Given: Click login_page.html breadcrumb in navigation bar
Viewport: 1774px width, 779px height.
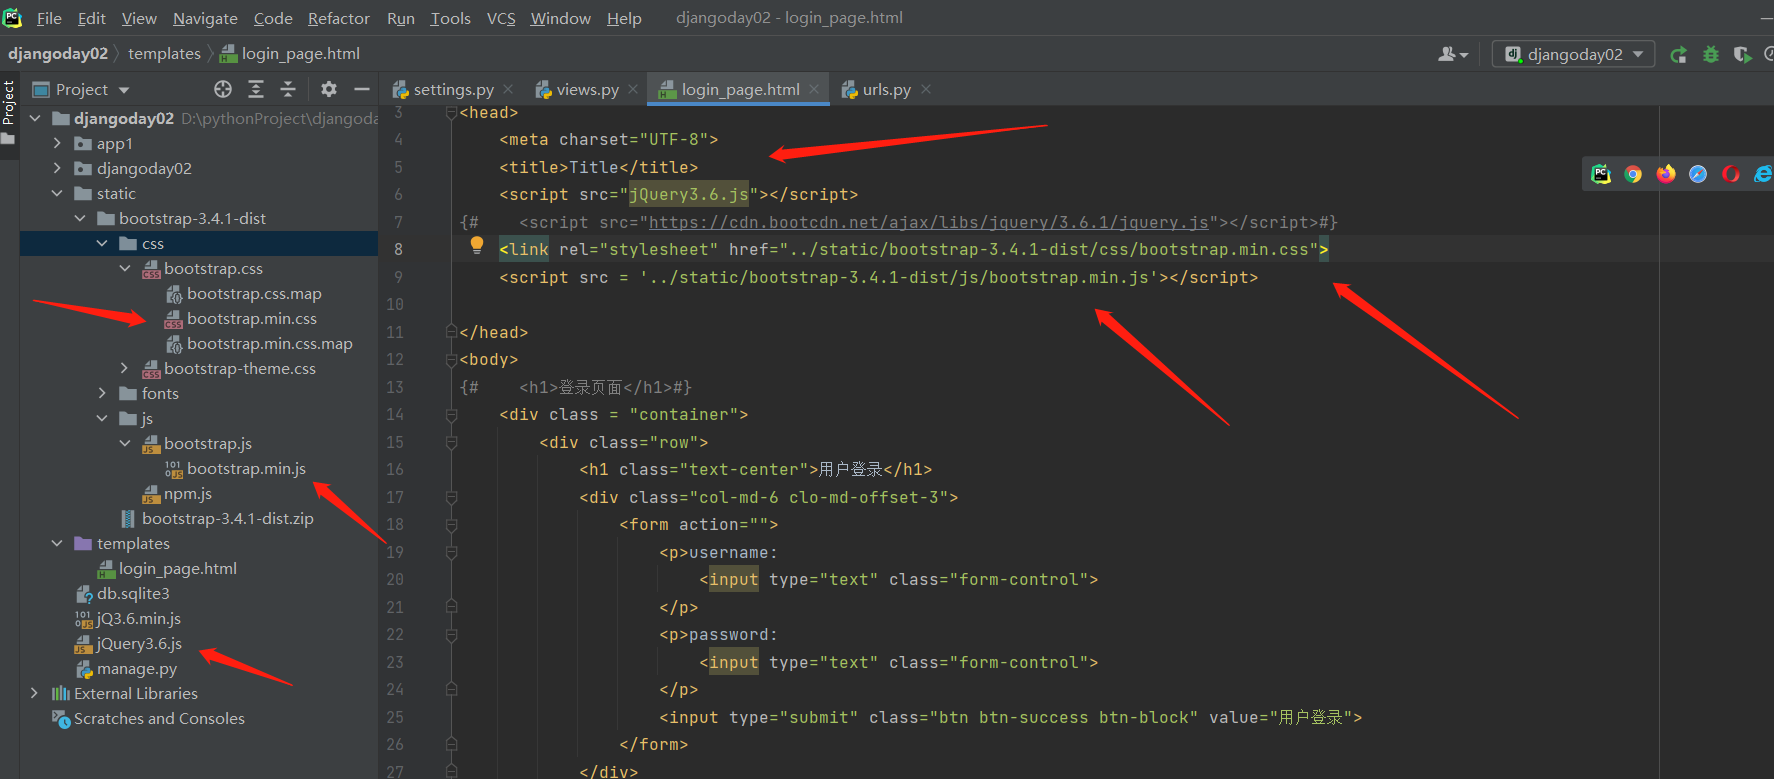Looking at the screenshot, I should [x=290, y=54].
